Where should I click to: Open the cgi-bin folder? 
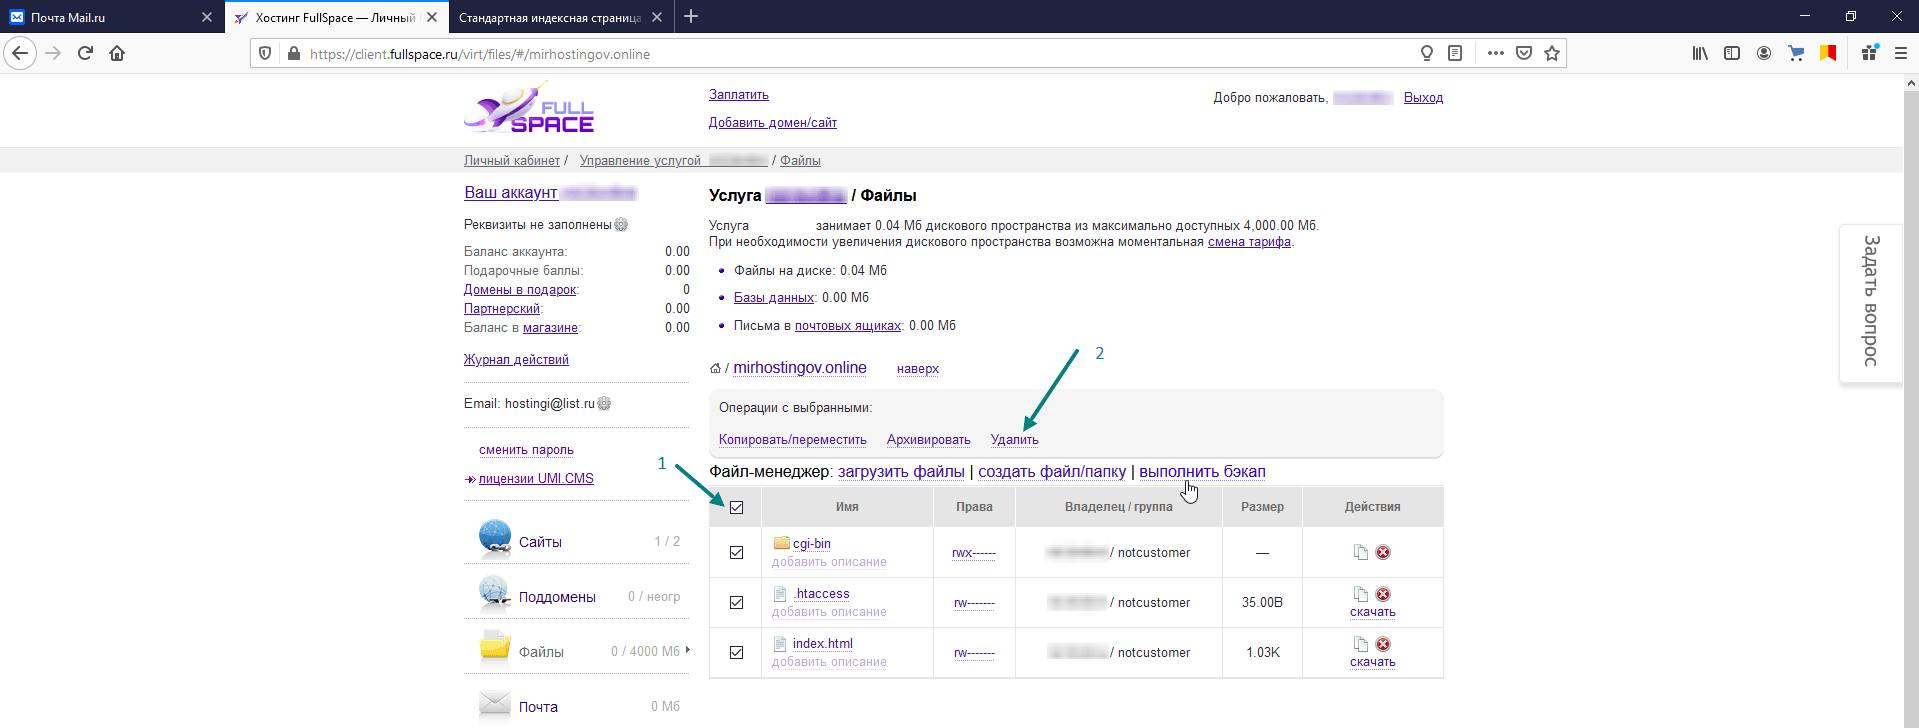pos(812,544)
